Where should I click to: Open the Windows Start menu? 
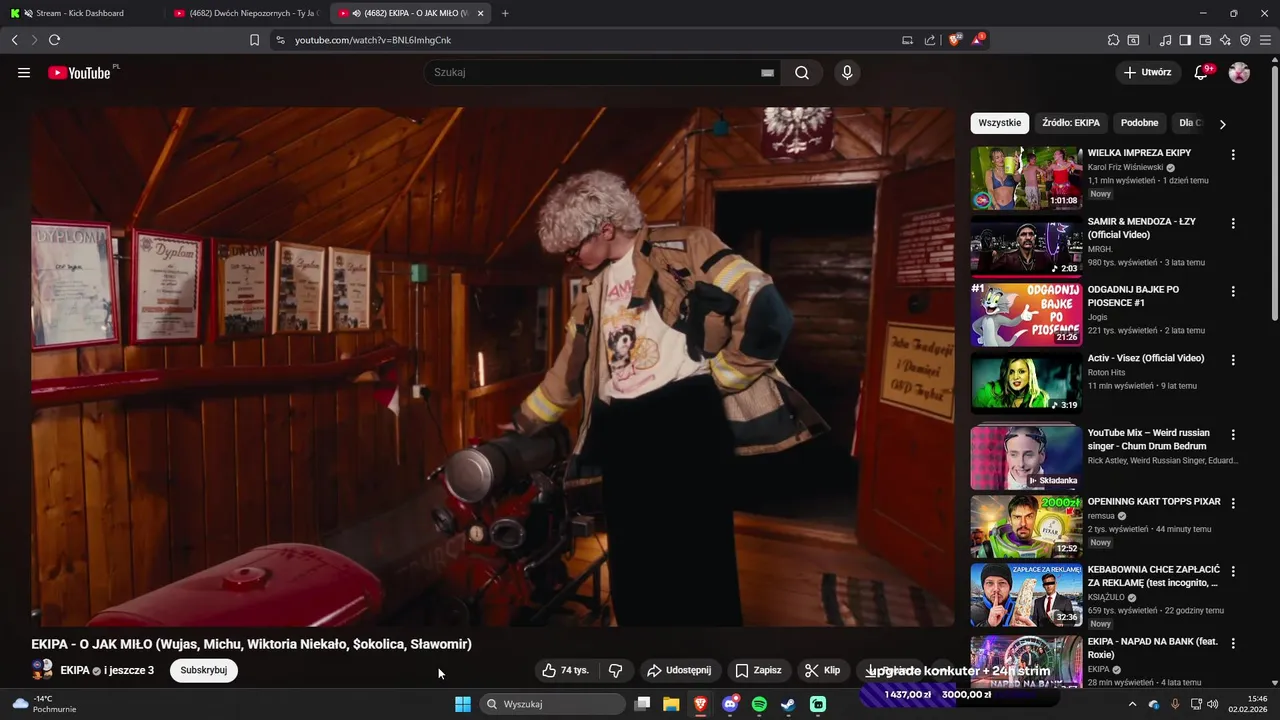coord(463,704)
